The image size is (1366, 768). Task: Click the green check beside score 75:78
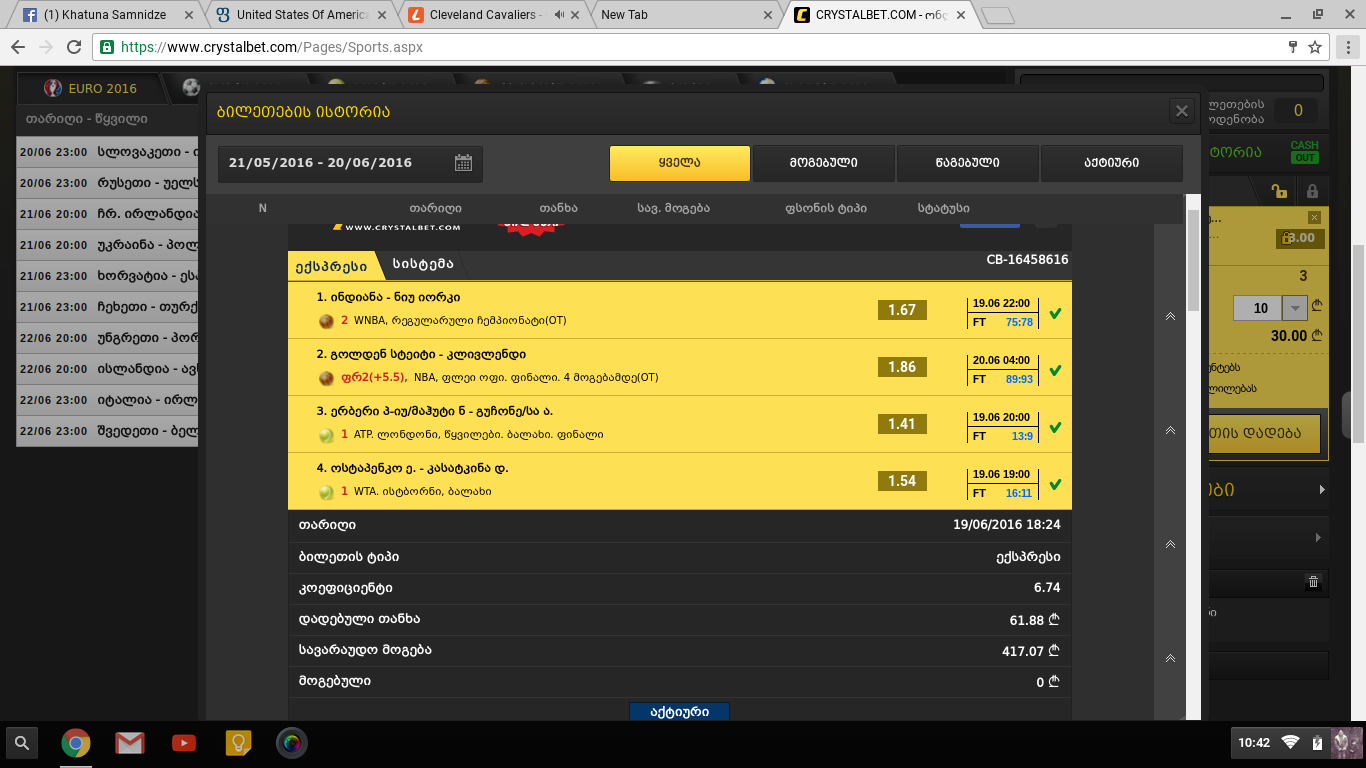click(x=1055, y=314)
